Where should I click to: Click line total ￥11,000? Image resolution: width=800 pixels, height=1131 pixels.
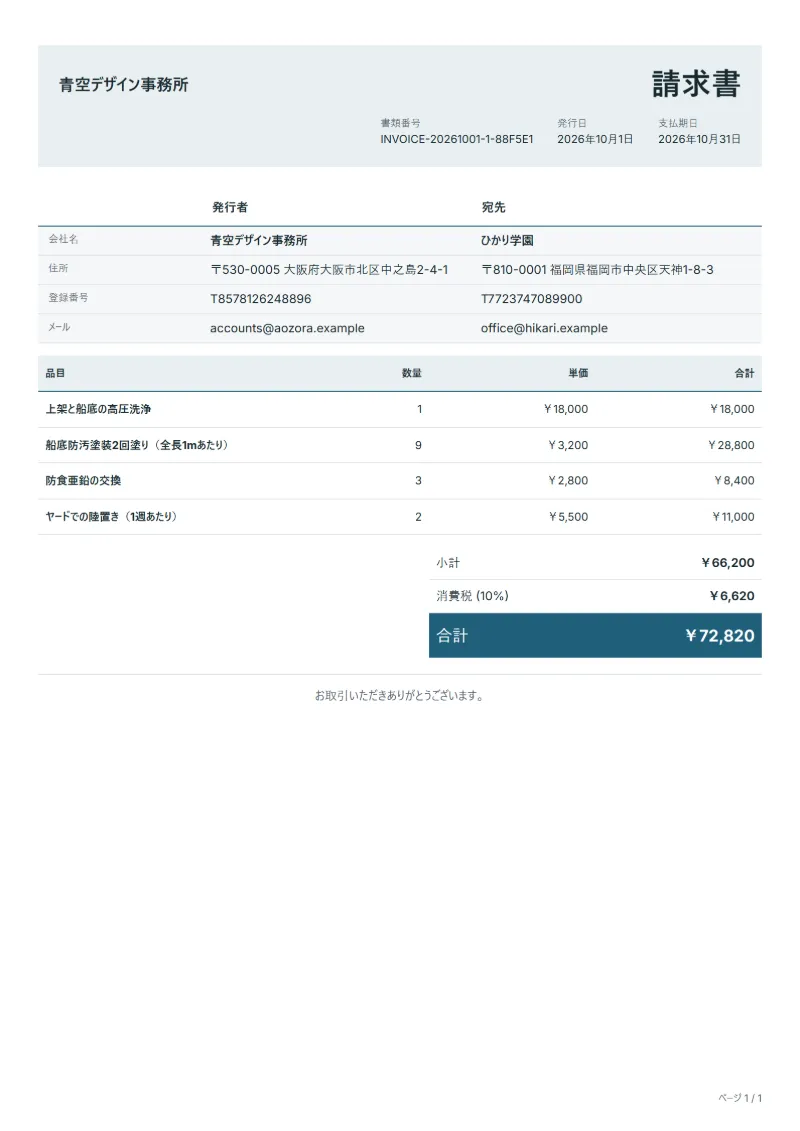733,516
